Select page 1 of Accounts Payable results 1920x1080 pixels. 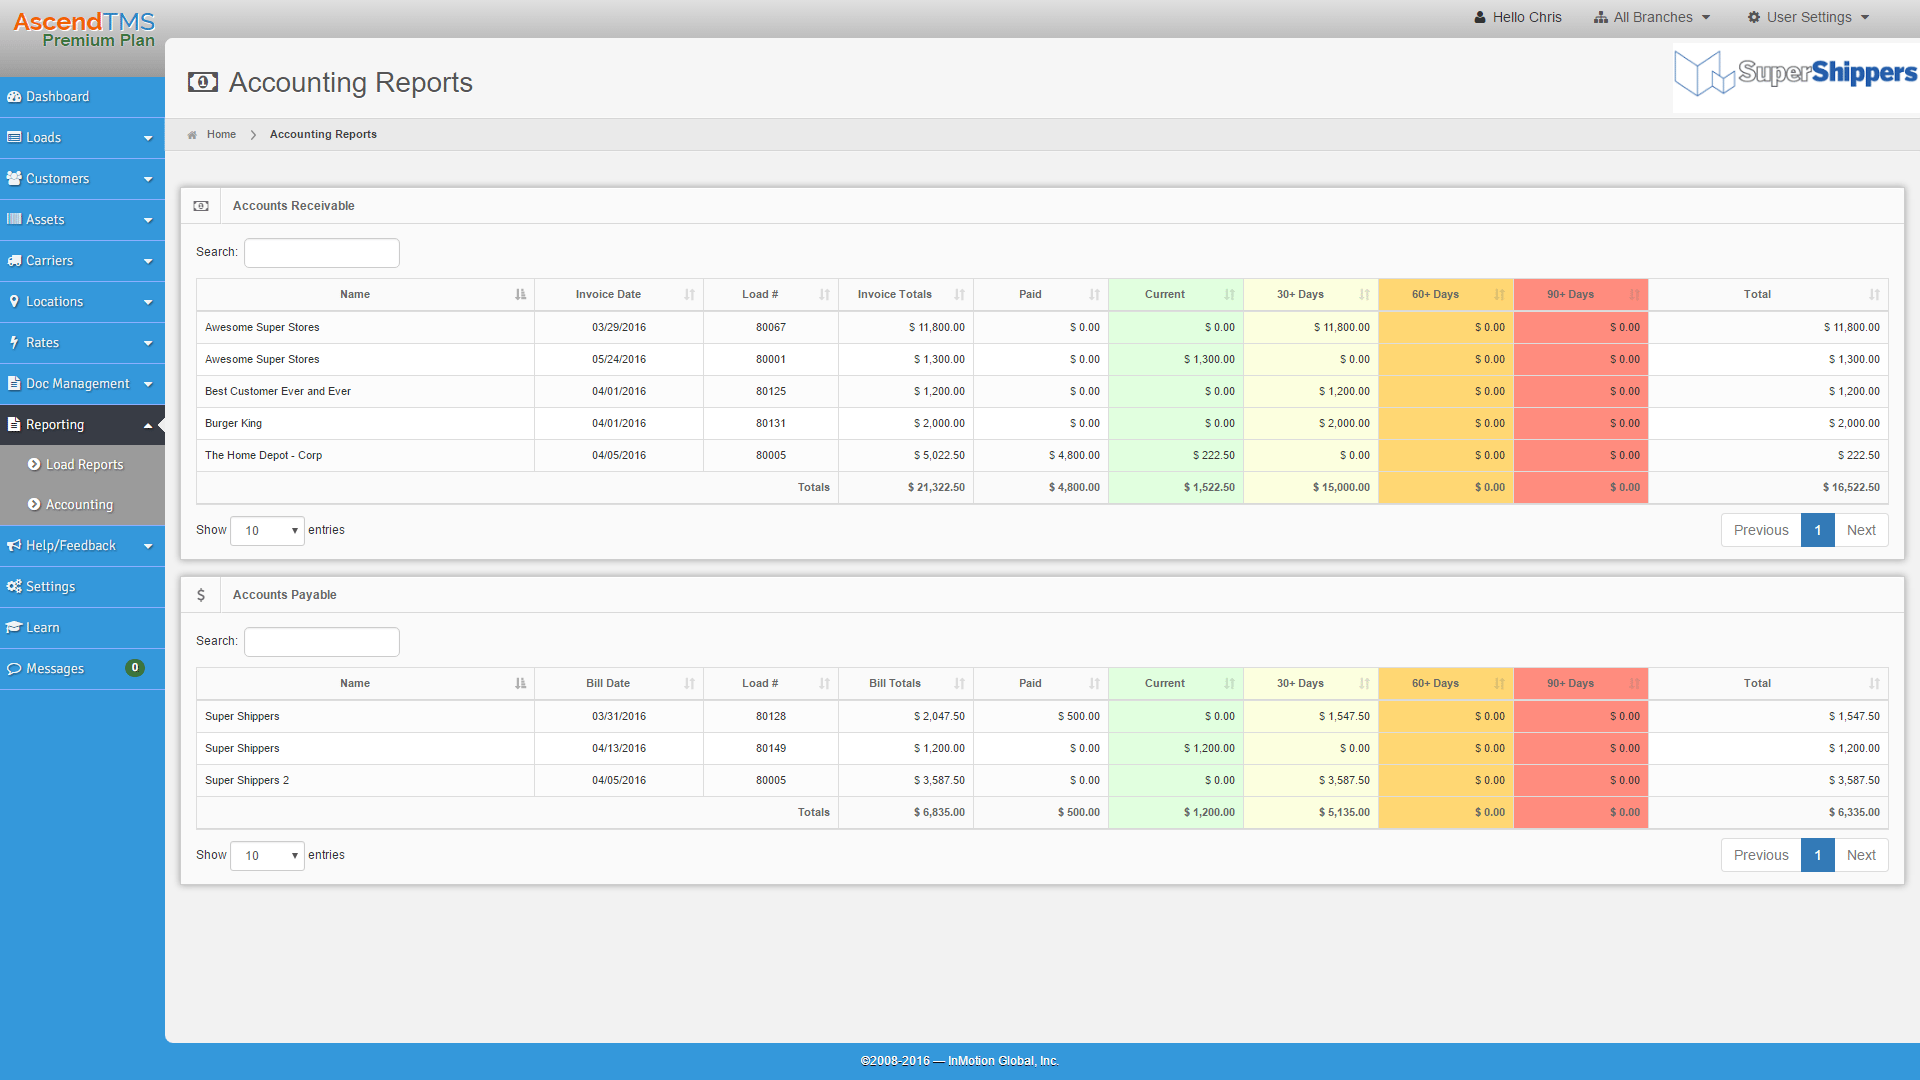click(x=1818, y=855)
